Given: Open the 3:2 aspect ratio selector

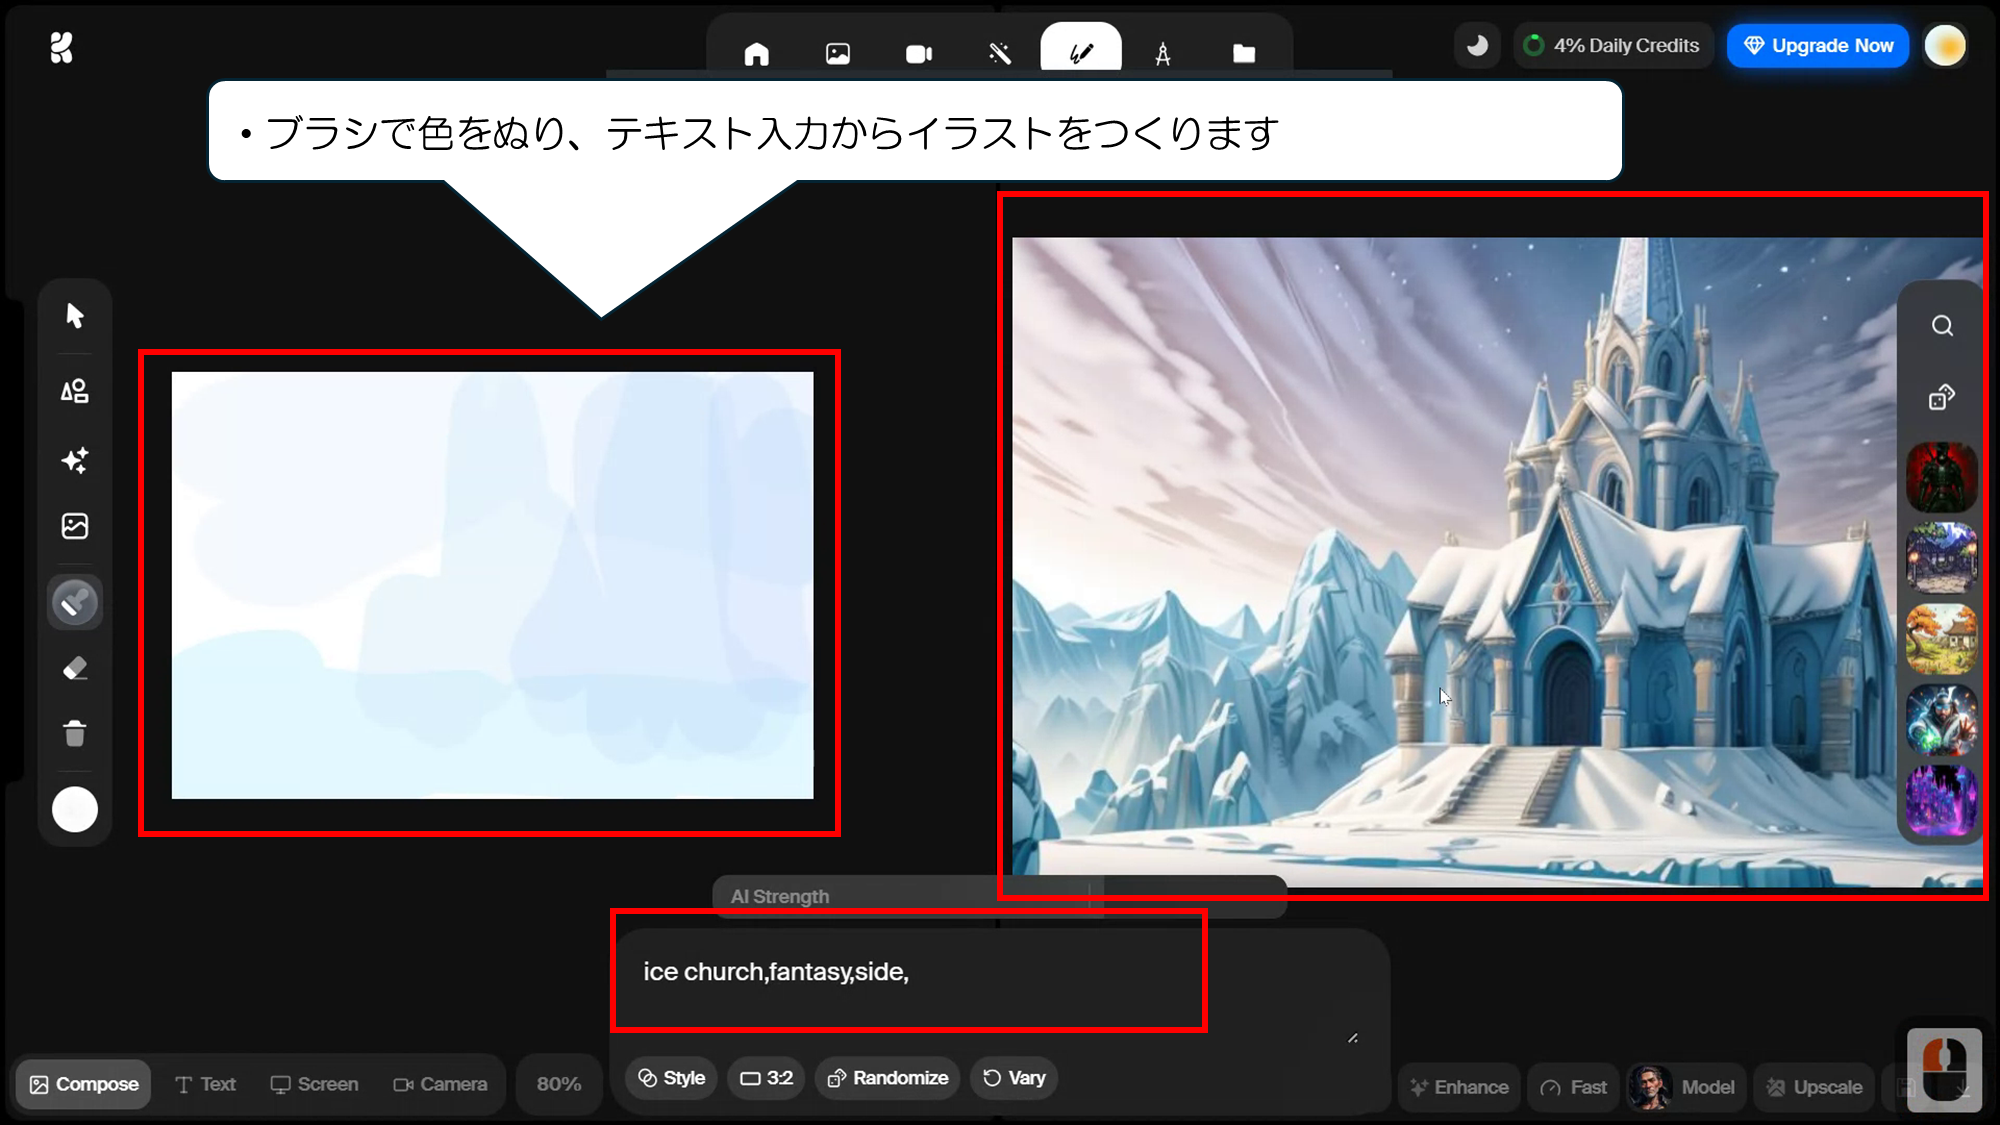Looking at the screenshot, I should click(x=766, y=1078).
